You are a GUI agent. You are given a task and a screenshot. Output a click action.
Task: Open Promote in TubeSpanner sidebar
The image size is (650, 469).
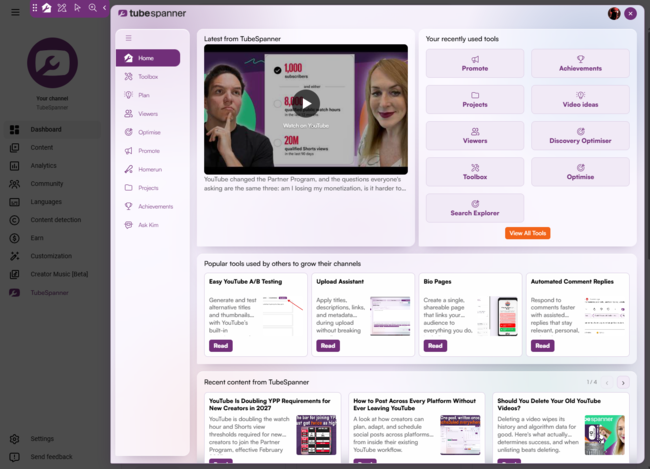tap(148, 151)
